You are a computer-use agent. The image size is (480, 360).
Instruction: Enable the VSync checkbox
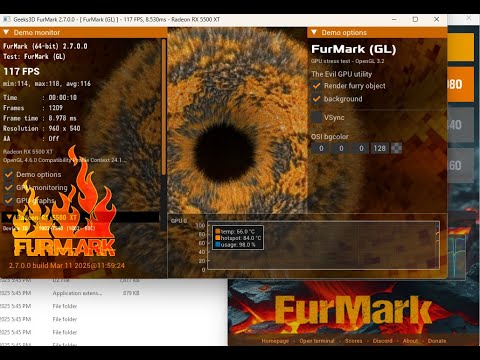(x=316, y=117)
